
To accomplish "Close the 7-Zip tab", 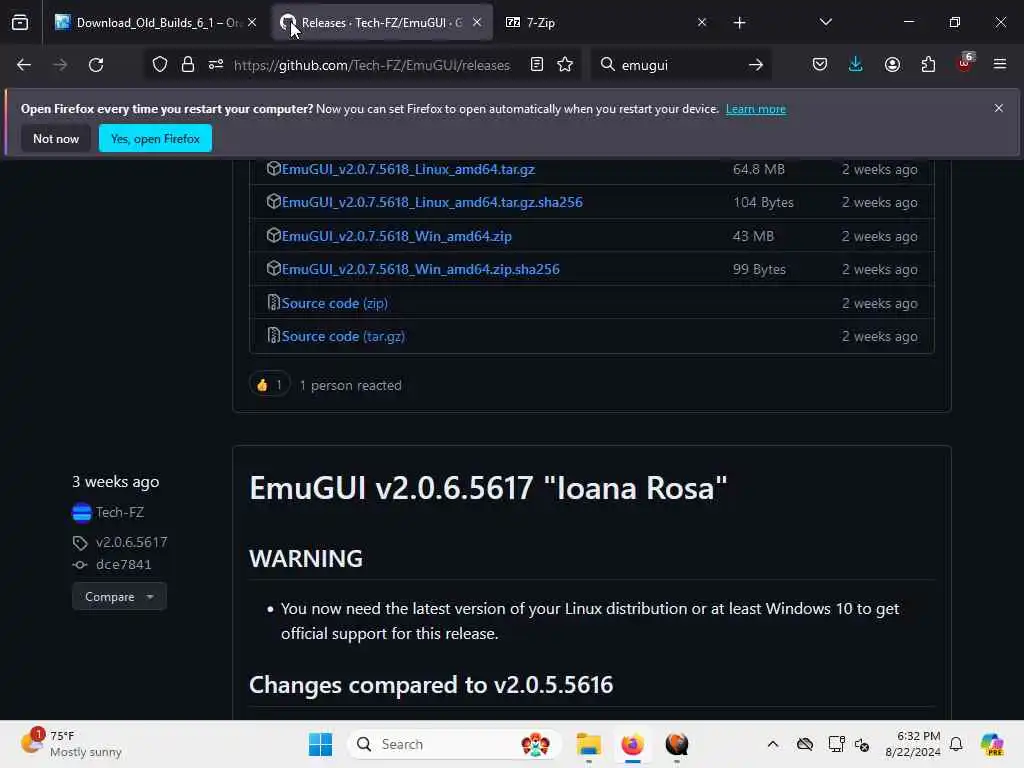I will [x=702, y=23].
